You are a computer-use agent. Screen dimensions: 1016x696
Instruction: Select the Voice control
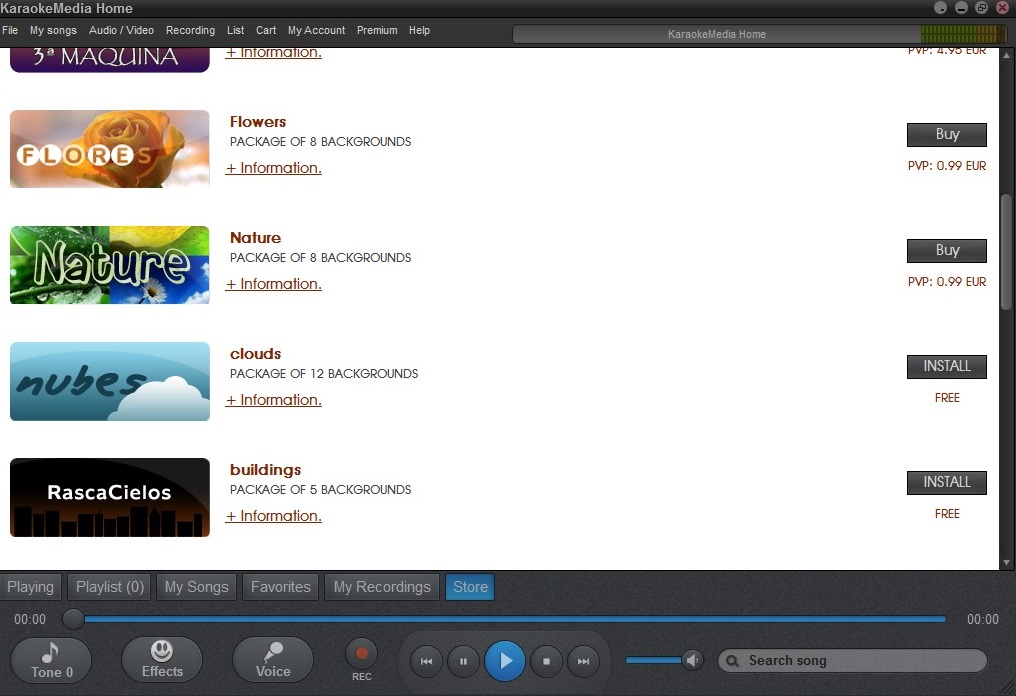272,659
